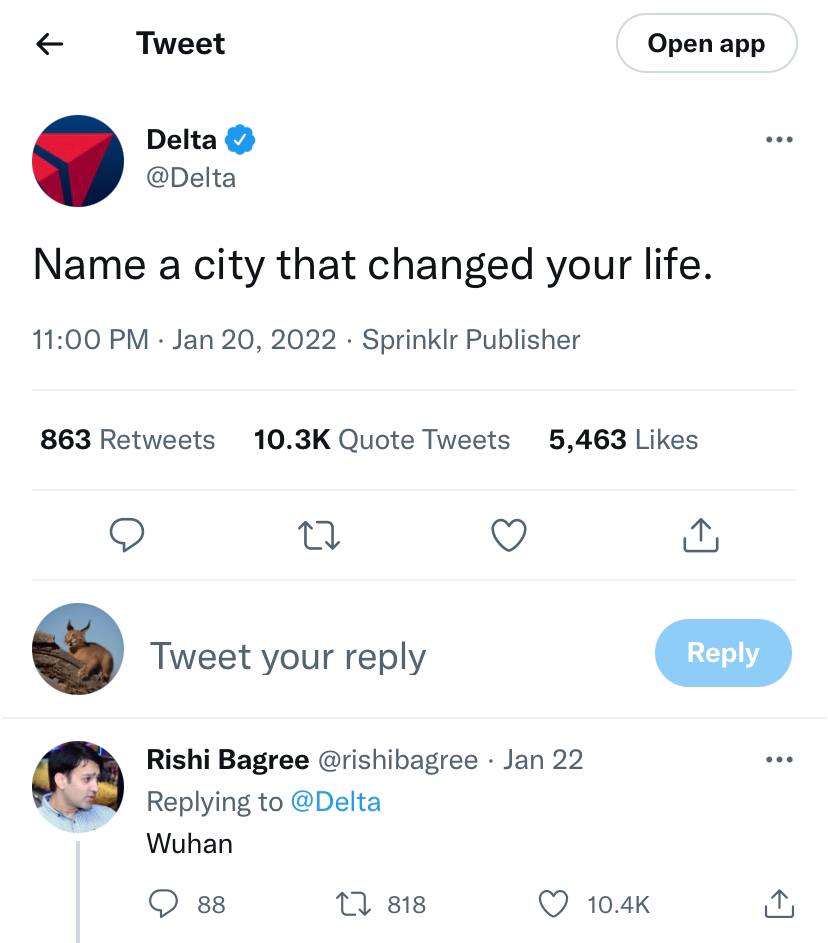Viewport: 828px width, 943px height.
Task: Like Rishi Bagree's reply
Action: coord(553,904)
